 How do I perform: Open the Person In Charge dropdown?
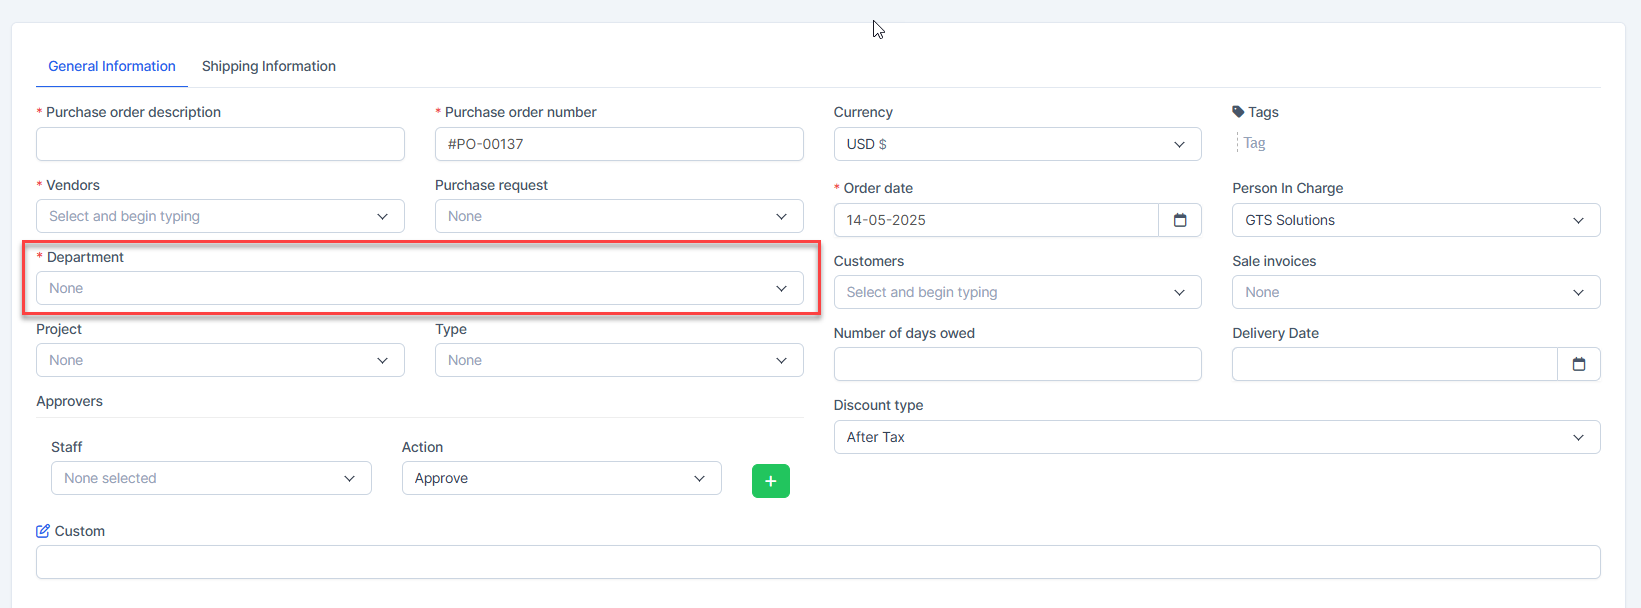pyautogui.click(x=1415, y=220)
